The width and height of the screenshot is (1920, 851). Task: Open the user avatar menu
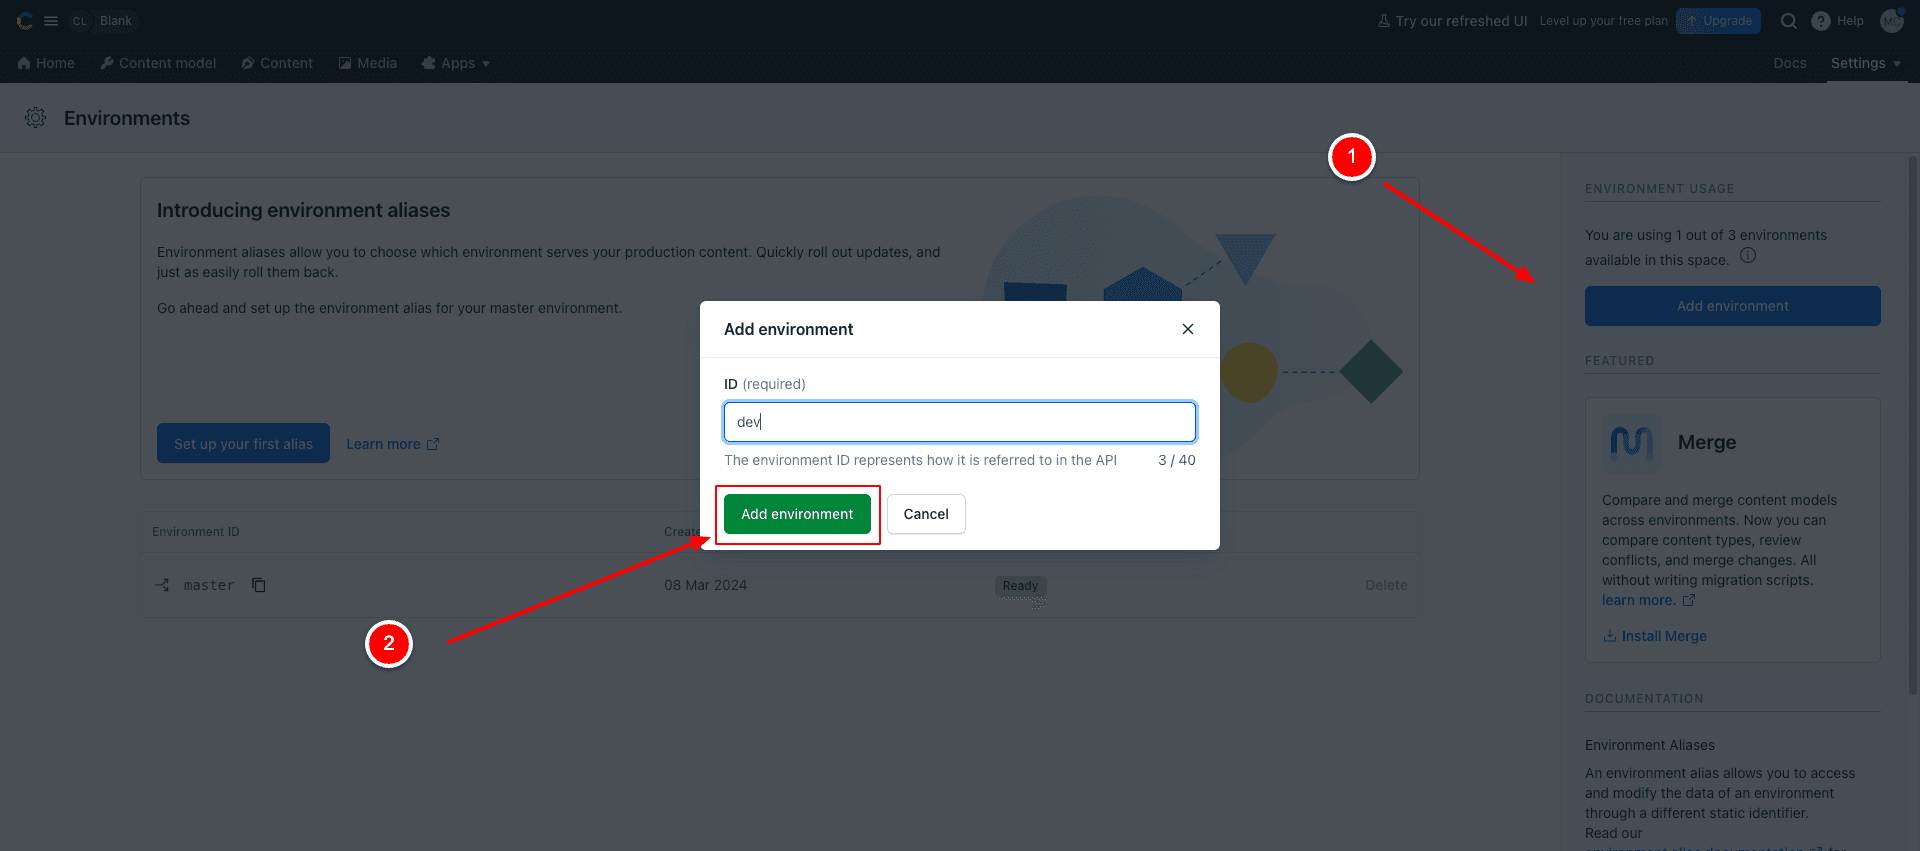tap(1891, 21)
